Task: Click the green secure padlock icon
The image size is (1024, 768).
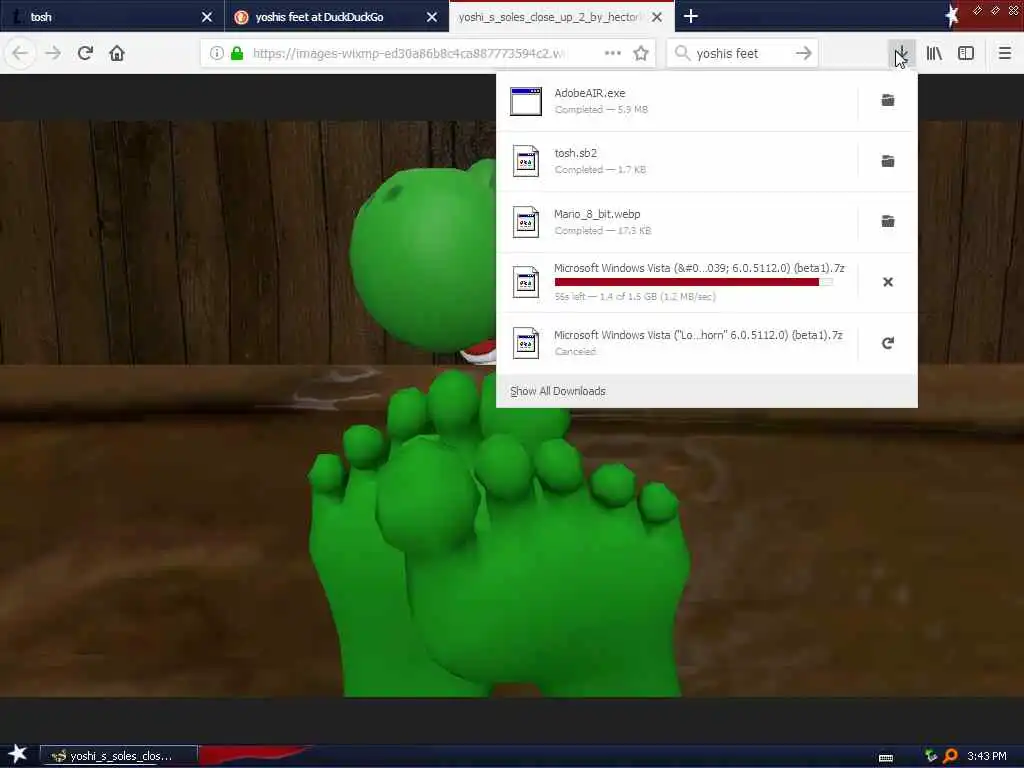Action: pyautogui.click(x=237, y=54)
